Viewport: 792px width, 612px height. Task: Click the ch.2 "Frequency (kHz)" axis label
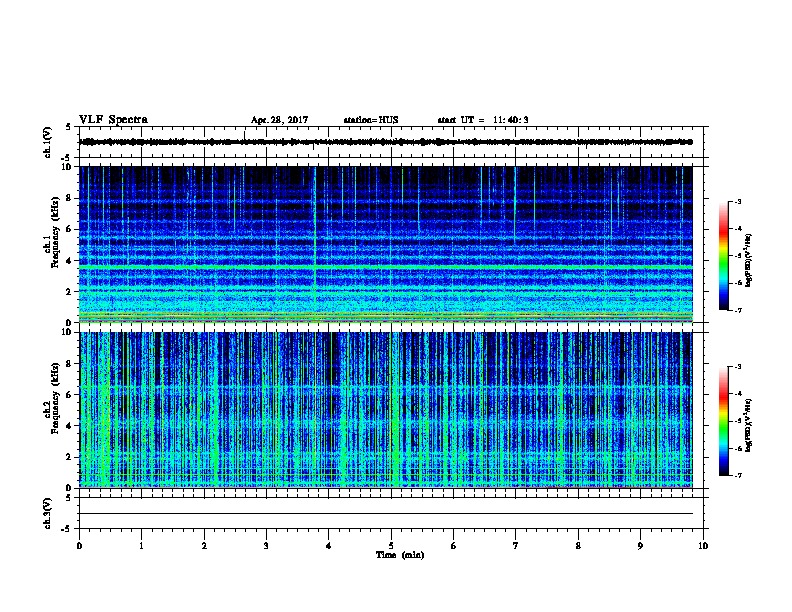(56, 398)
